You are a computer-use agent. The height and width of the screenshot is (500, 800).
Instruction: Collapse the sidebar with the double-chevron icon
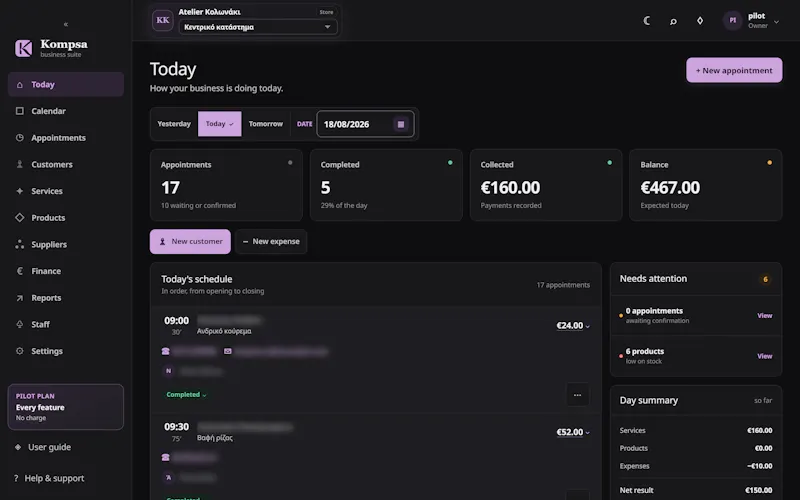[x=66, y=24]
